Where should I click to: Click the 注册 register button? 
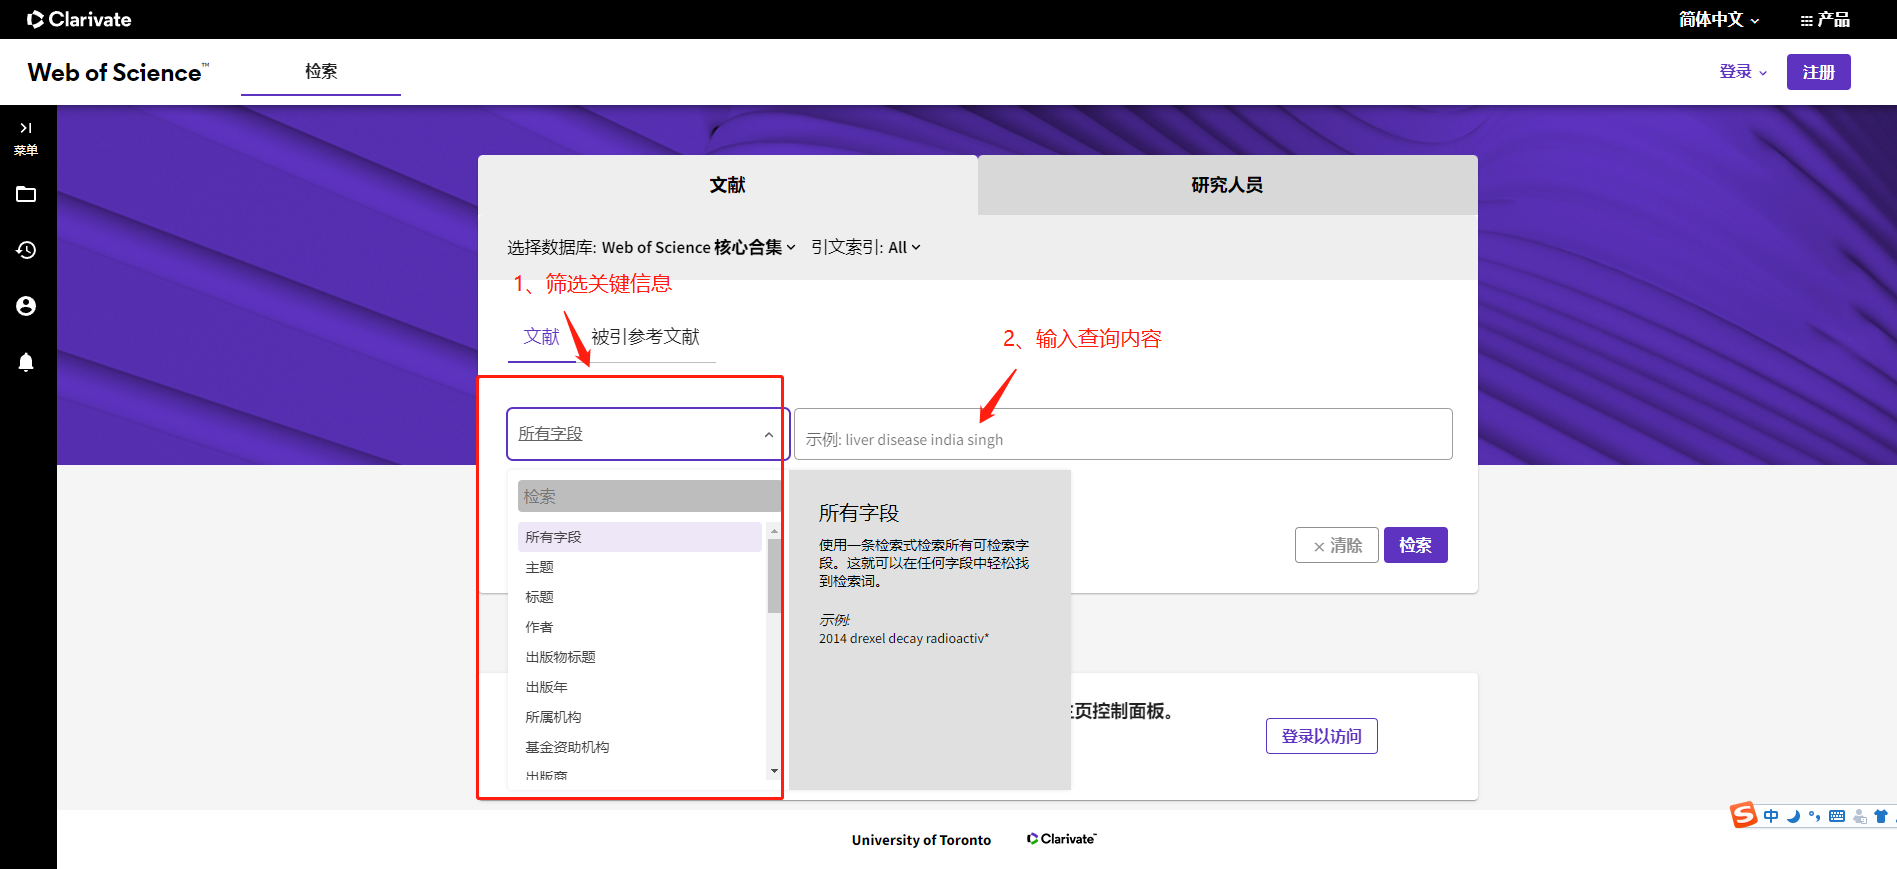click(x=1818, y=72)
